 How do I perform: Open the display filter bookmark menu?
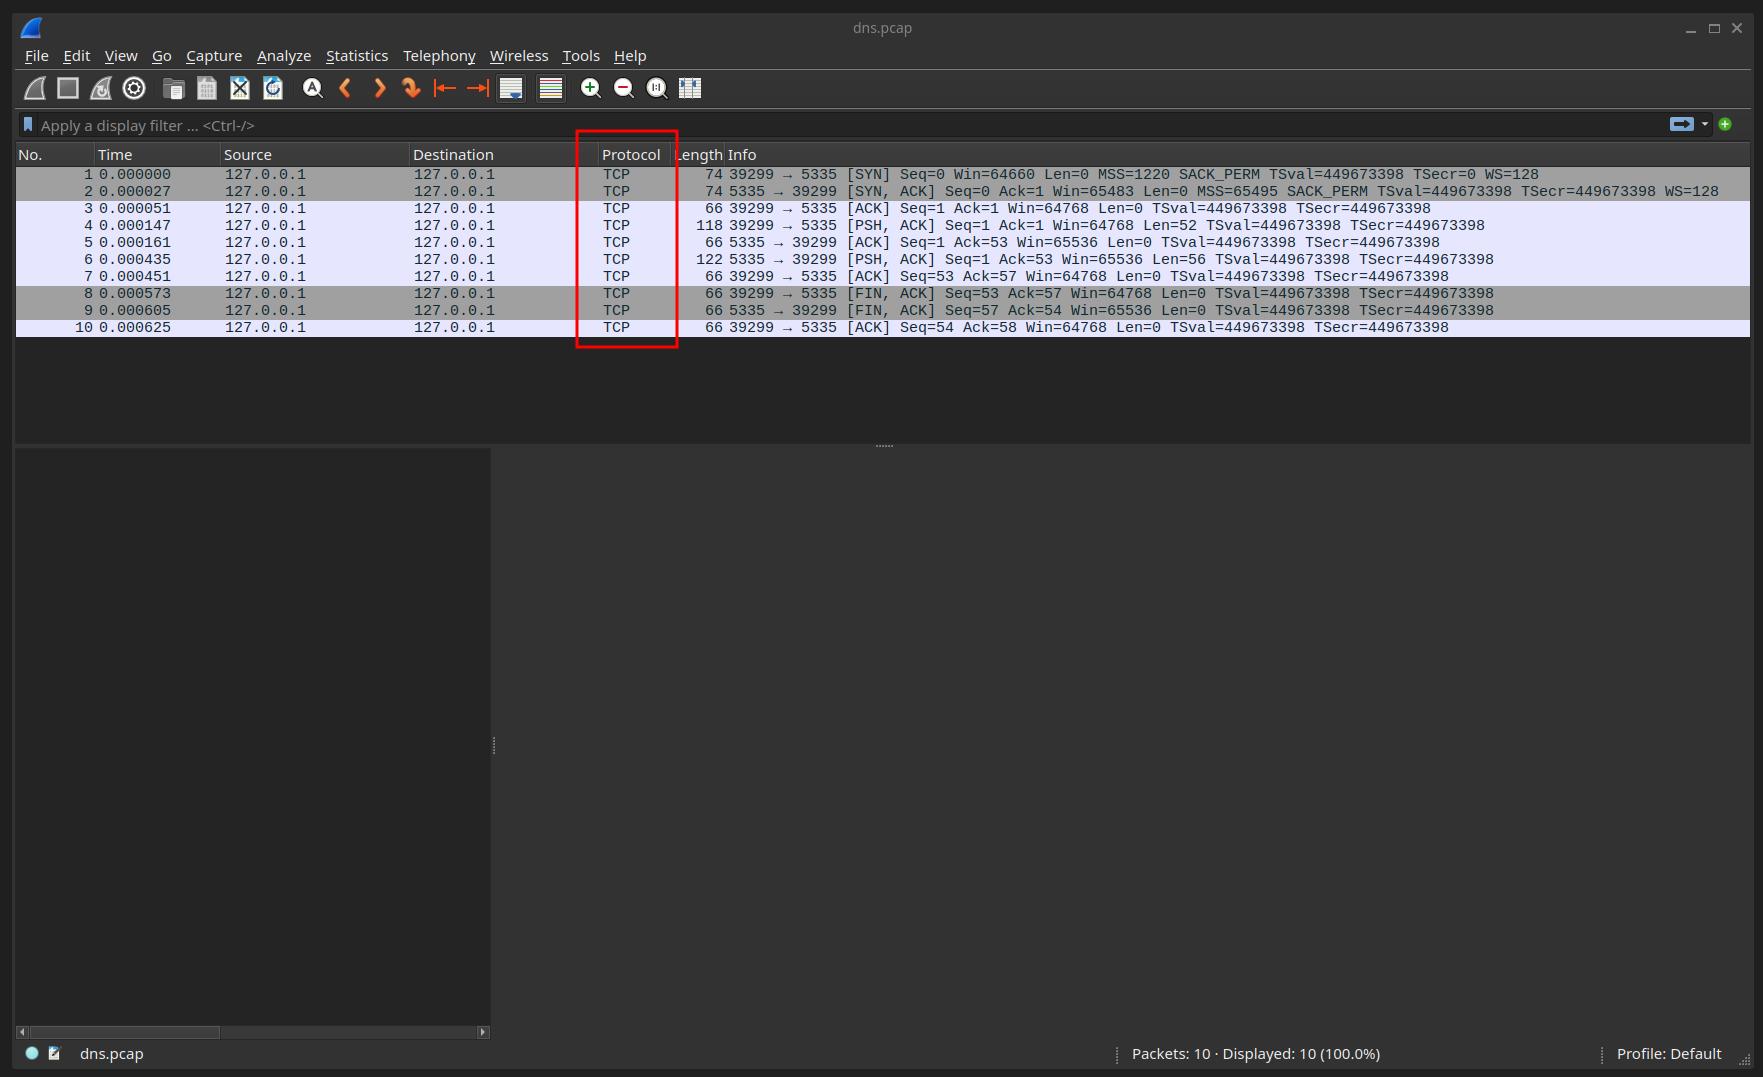pyautogui.click(x=28, y=125)
